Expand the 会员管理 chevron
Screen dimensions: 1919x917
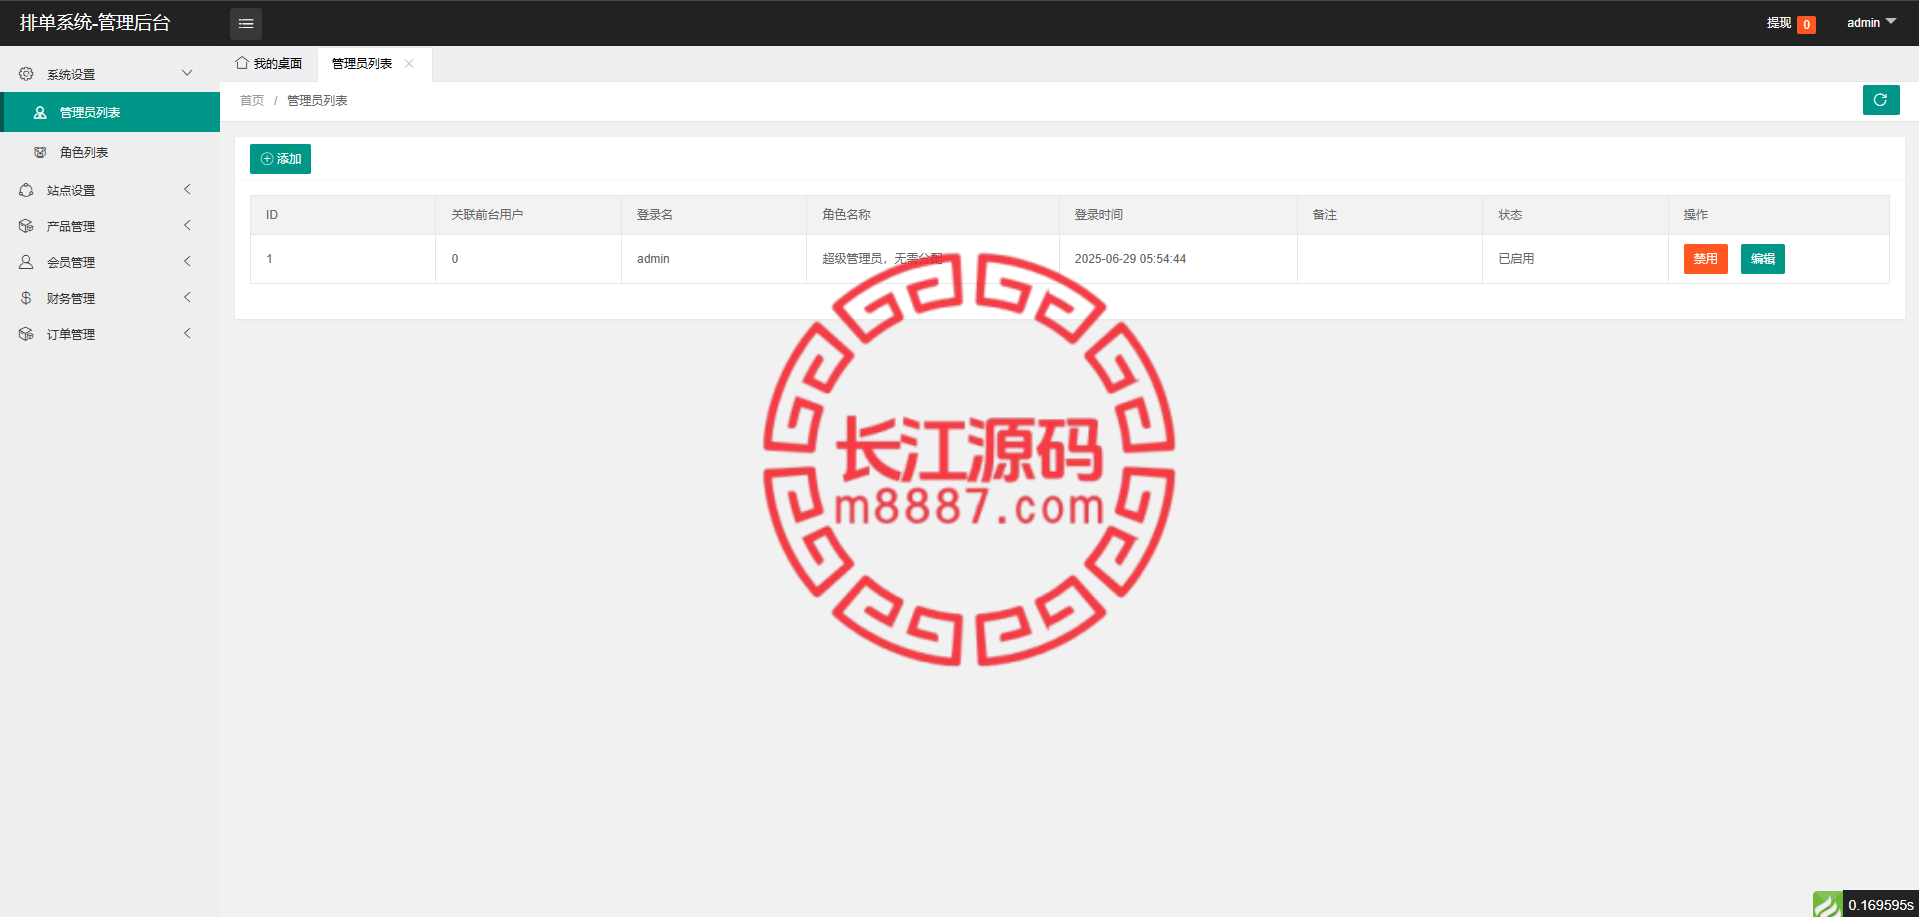187,261
